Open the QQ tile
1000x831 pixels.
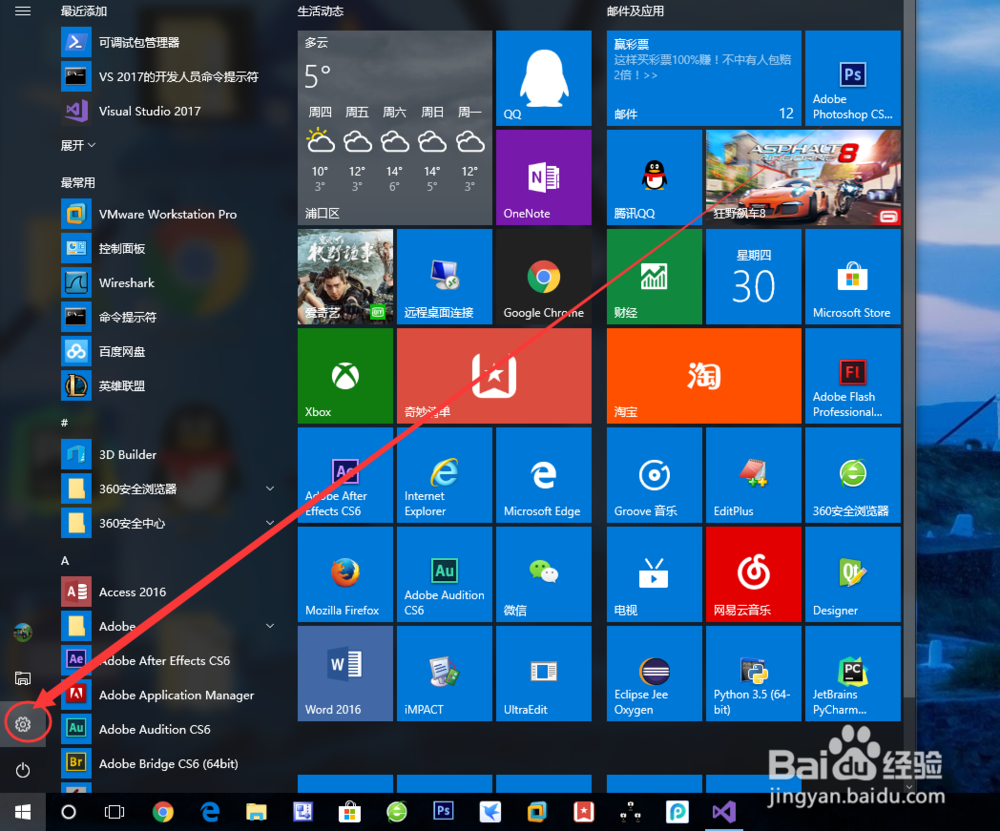pos(543,78)
